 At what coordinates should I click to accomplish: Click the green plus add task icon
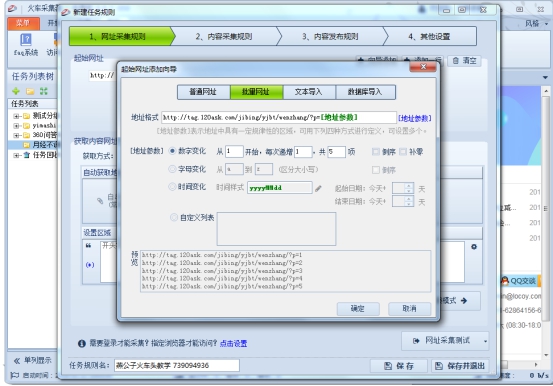(x=16, y=91)
